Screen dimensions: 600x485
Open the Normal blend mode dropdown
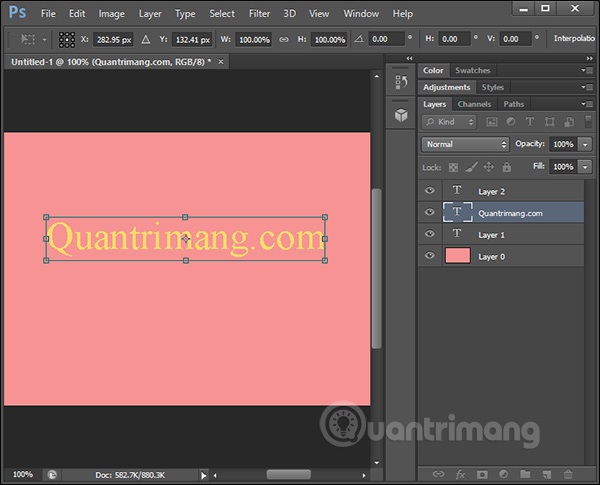pos(465,144)
